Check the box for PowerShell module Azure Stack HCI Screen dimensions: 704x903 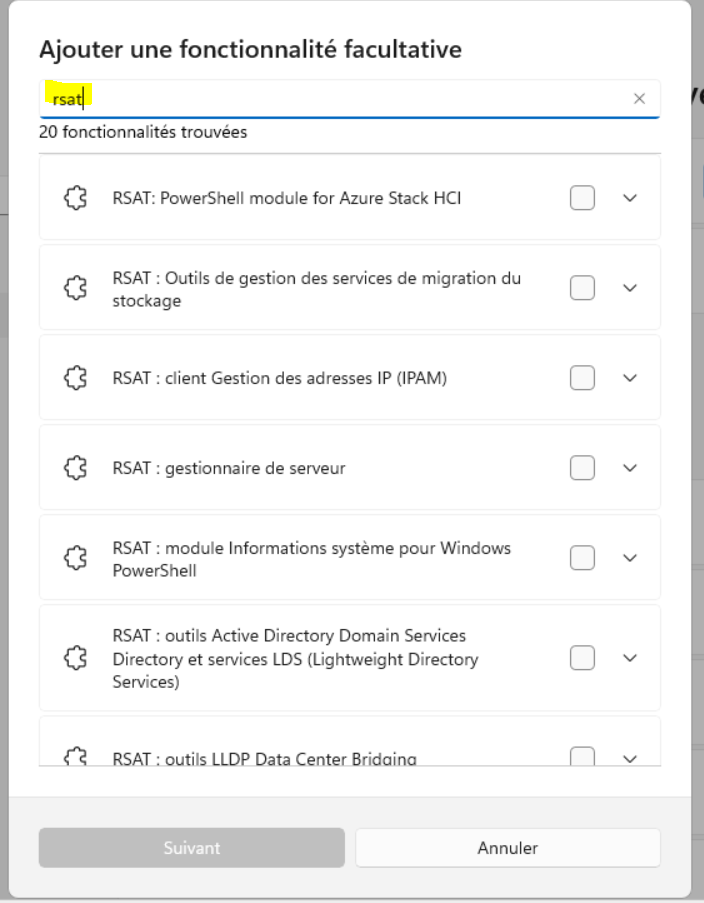click(582, 198)
